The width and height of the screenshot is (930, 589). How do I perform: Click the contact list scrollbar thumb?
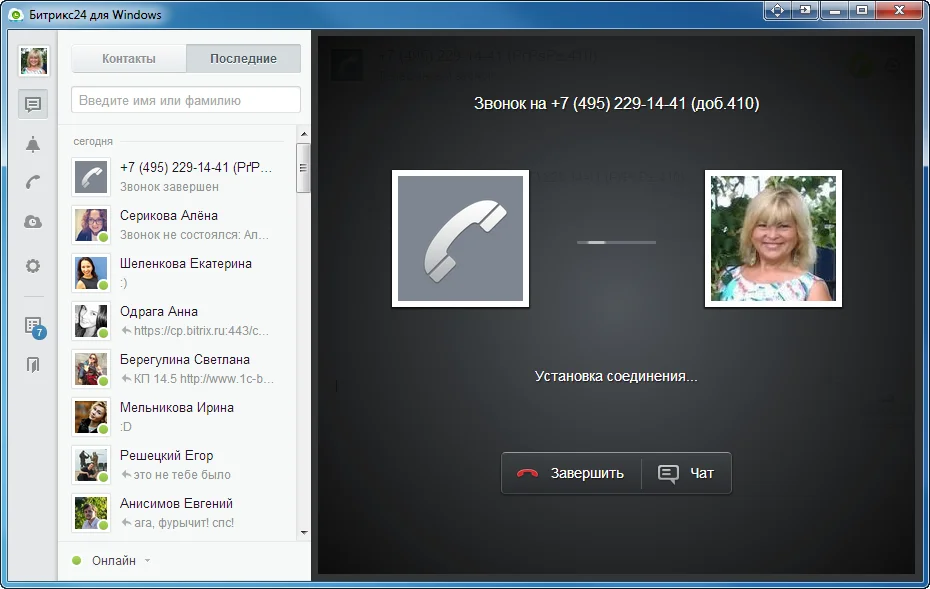coord(303,167)
